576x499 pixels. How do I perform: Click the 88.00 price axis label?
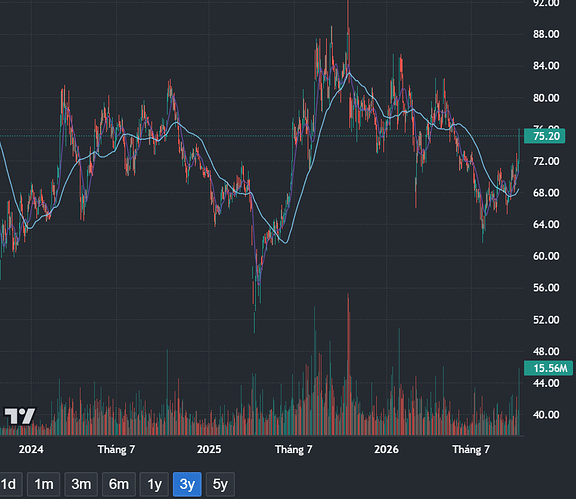pyautogui.click(x=546, y=34)
